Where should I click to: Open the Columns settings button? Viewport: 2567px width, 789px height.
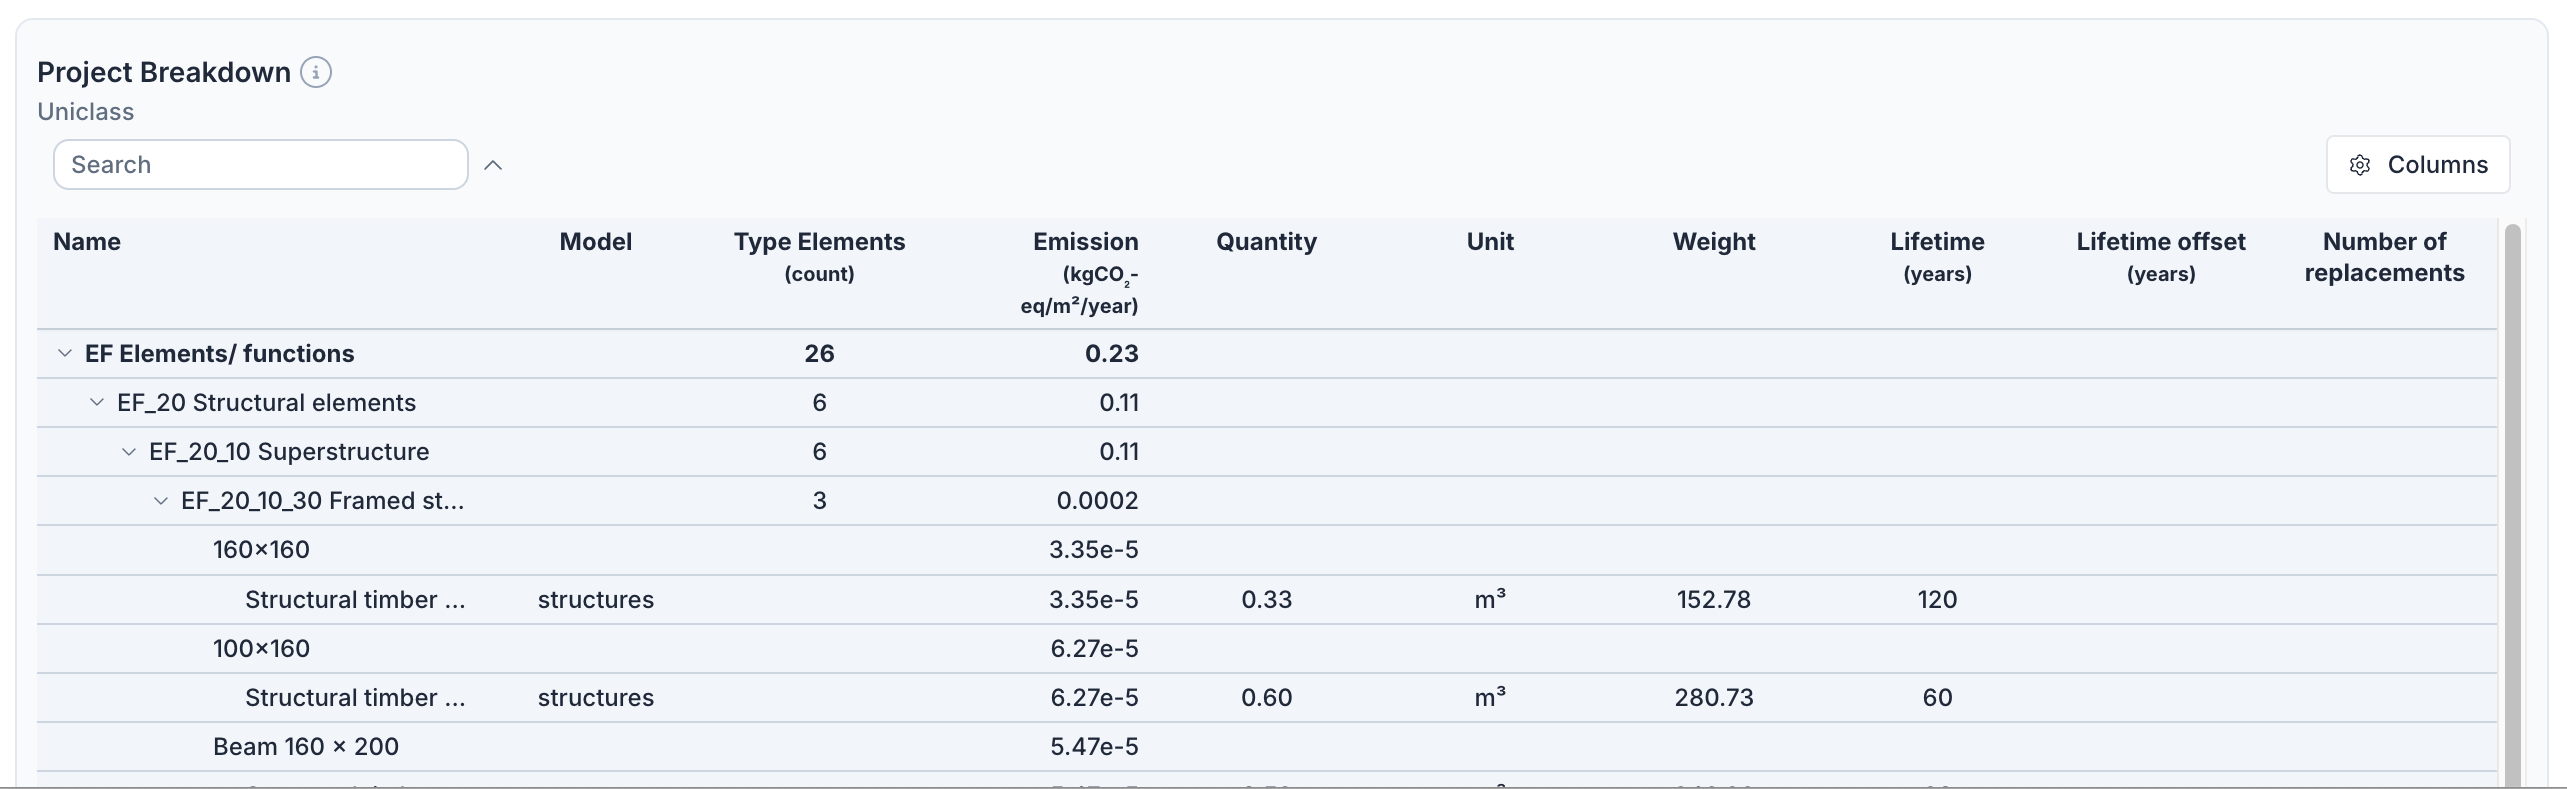coord(2418,165)
